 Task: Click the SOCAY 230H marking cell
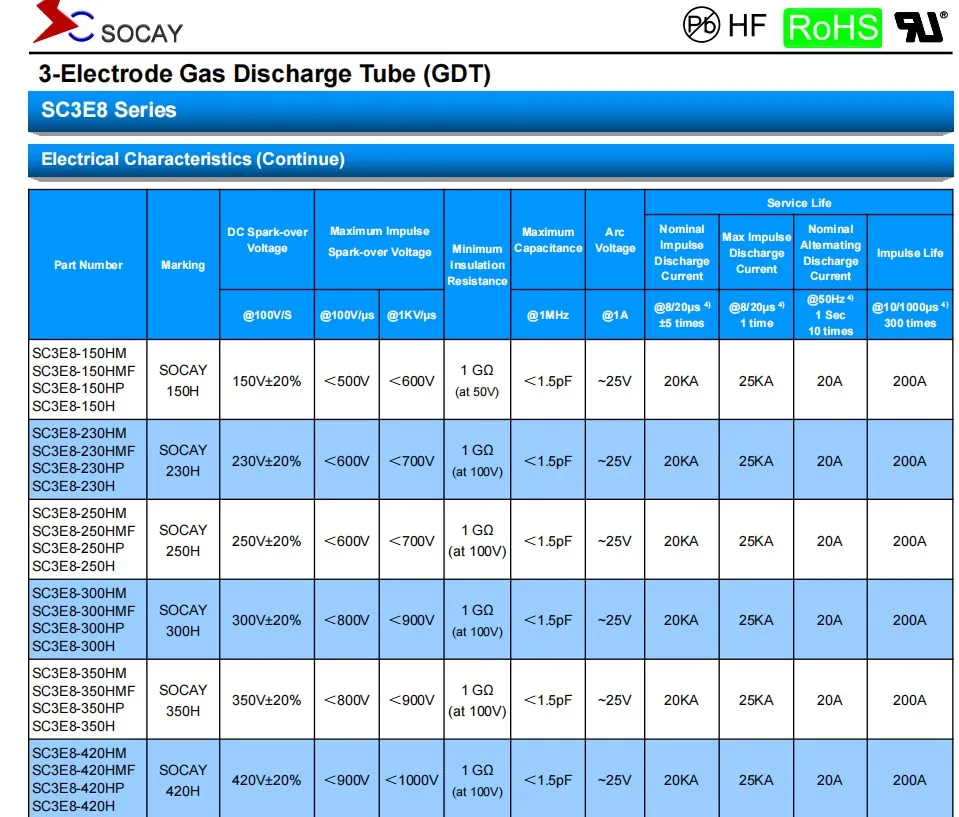(x=183, y=460)
